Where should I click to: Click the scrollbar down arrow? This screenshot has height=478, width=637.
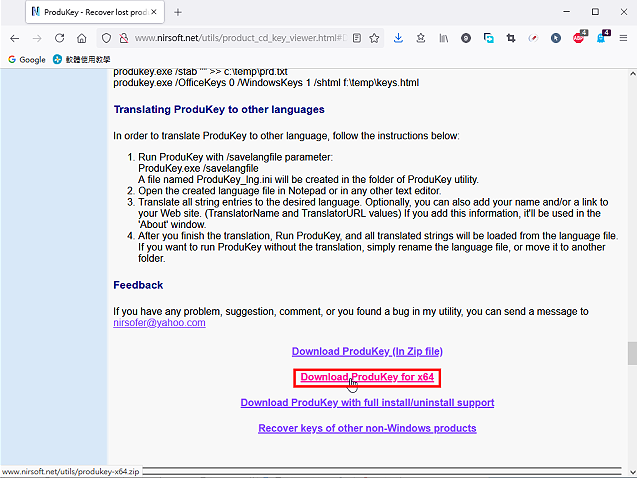tap(632, 472)
